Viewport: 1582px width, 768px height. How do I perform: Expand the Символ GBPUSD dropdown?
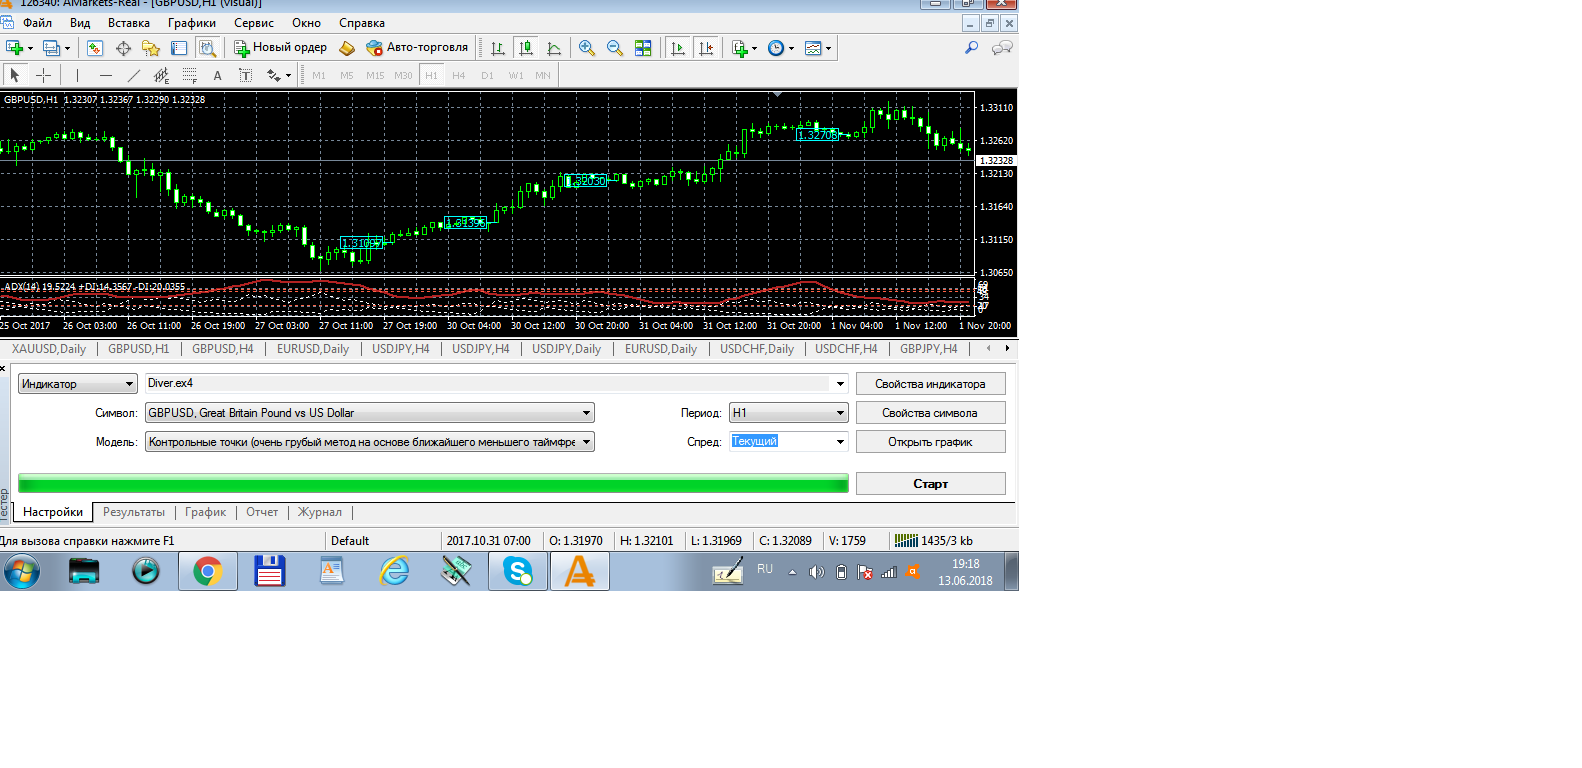(x=586, y=413)
